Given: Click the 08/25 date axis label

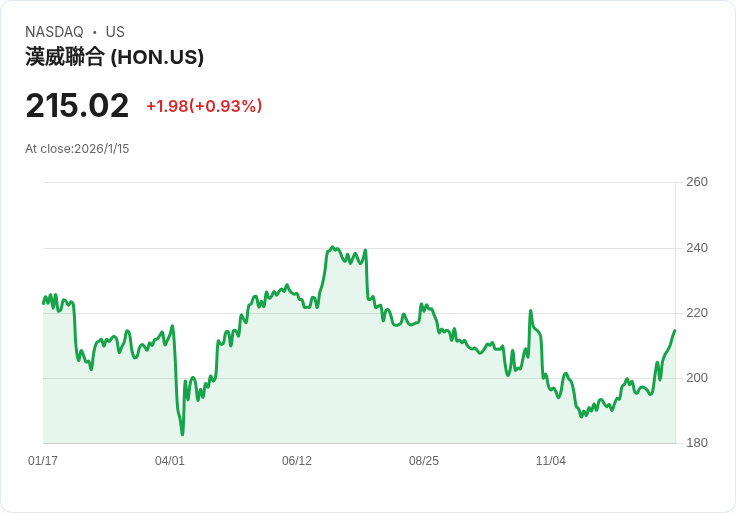Looking at the screenshot, I should tap(424, 461).
